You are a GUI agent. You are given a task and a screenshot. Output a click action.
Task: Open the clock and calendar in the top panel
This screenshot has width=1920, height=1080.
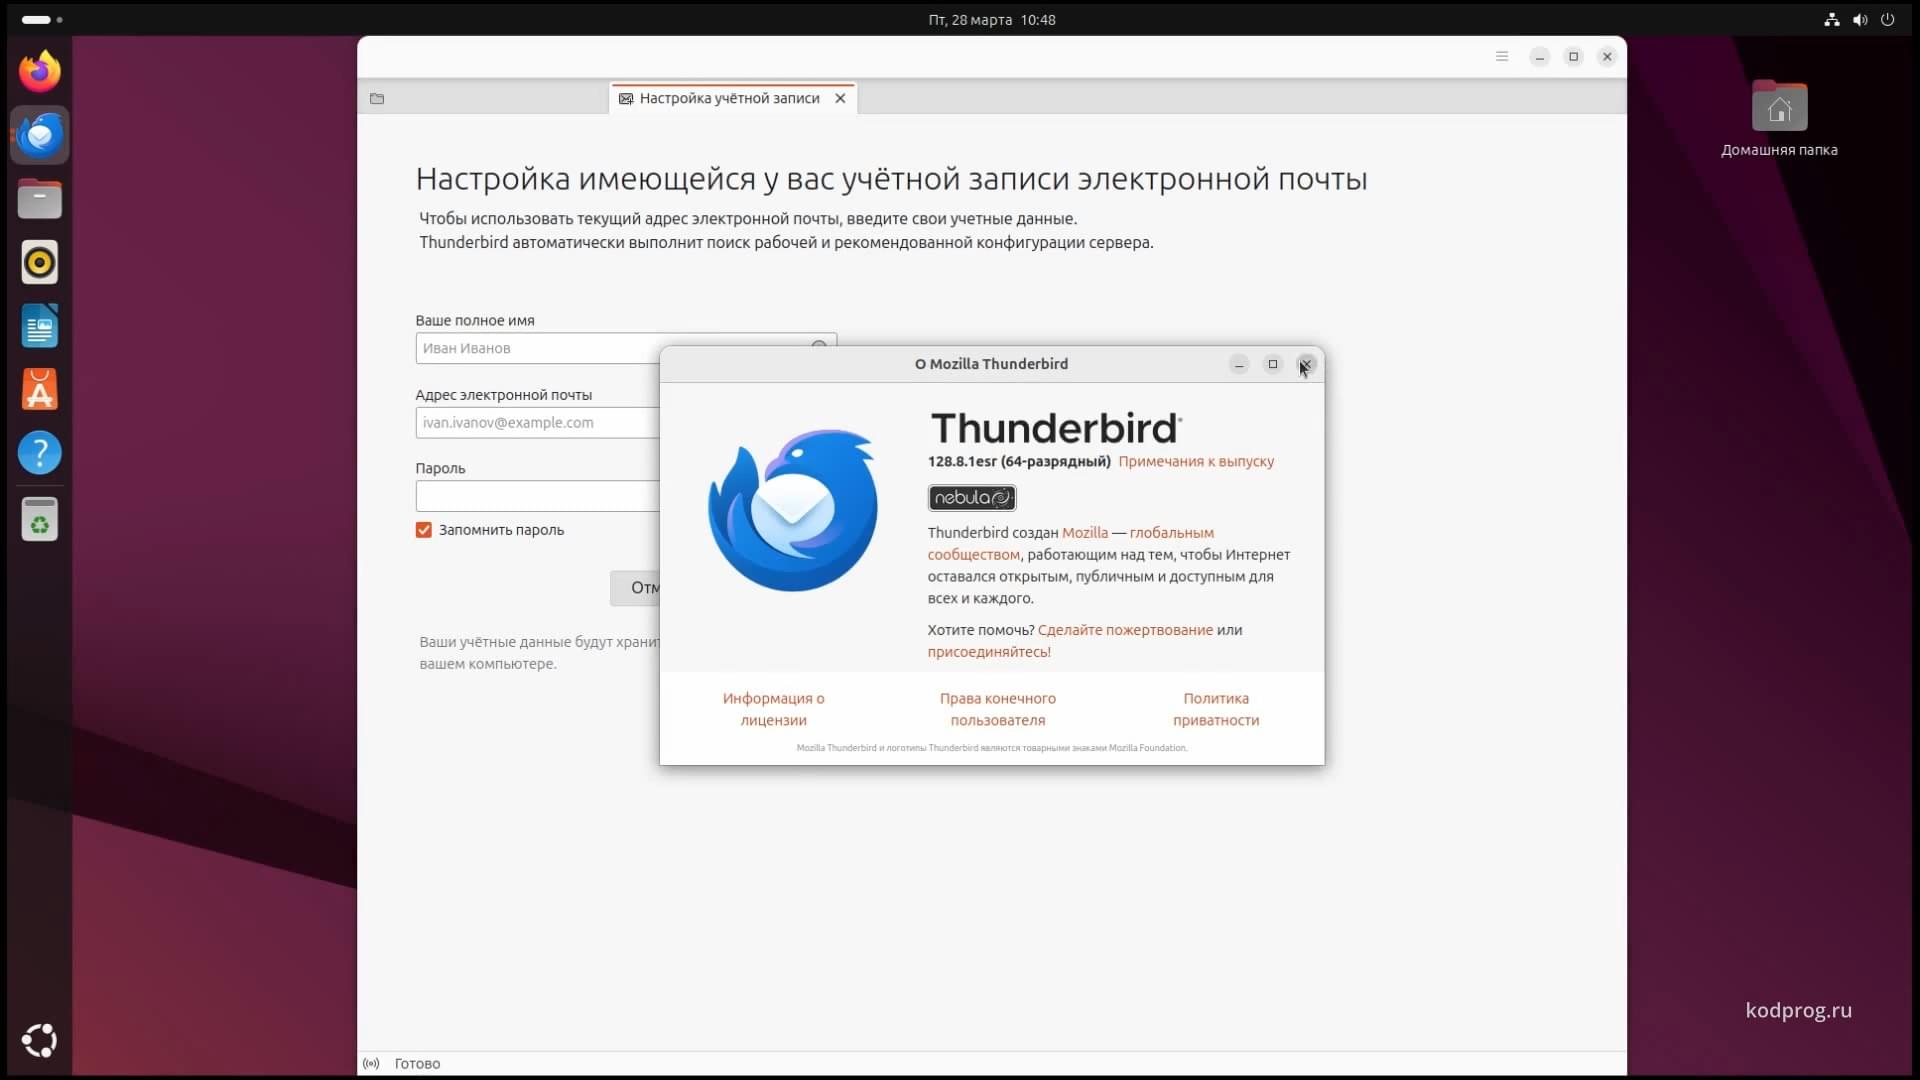click(992, 19)
